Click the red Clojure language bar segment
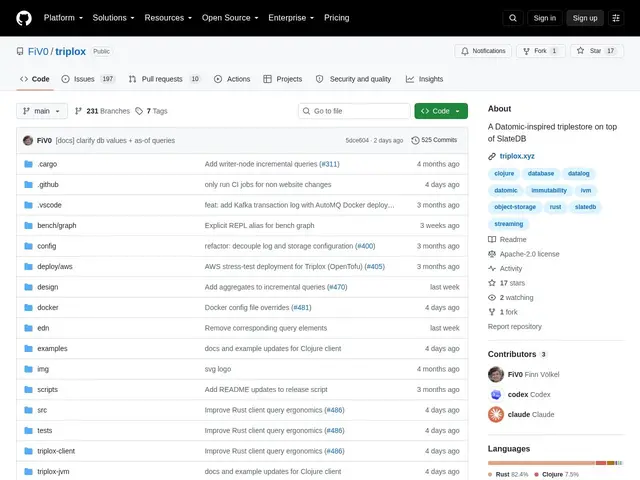The image size is (640, 480). coord(600,463)
